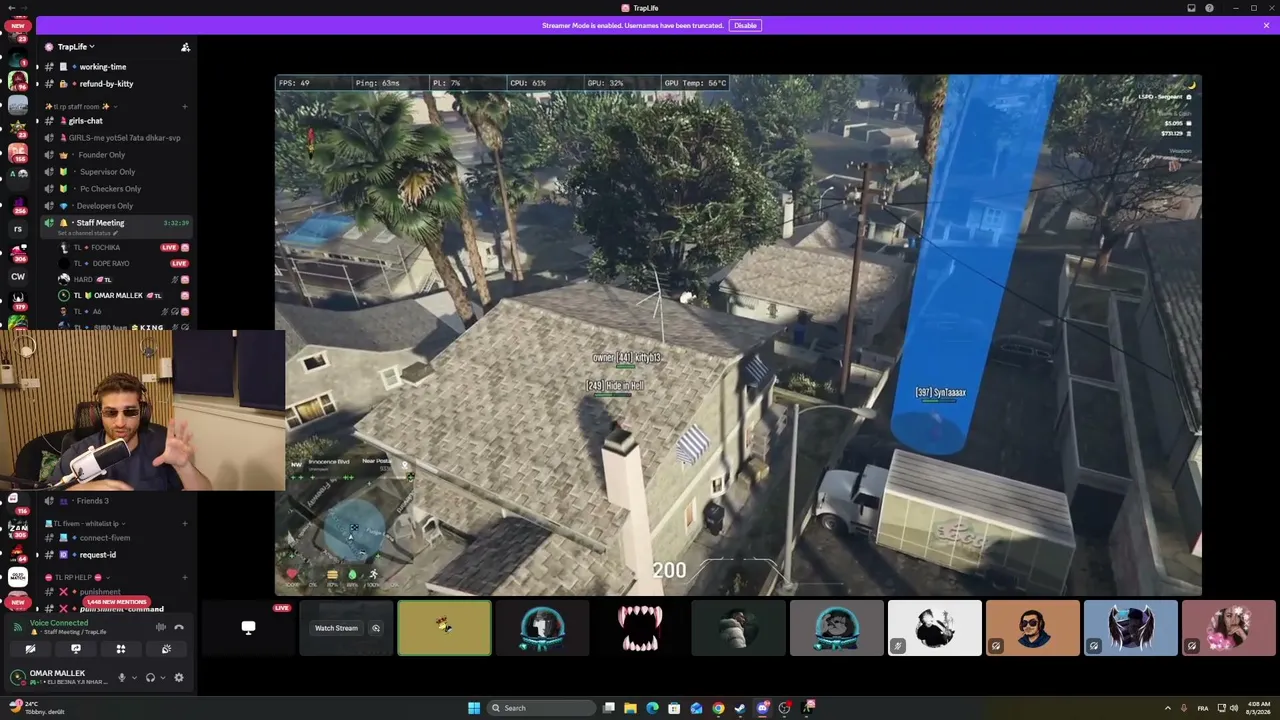1280x720 pixels.
Task: Collapse the tl rp staff room category
Action: [80, 106]
